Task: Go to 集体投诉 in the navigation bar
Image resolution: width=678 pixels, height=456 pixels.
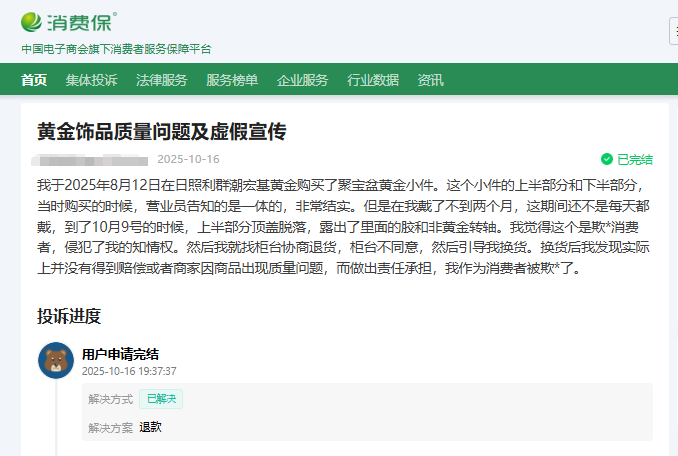Action: click(92, 80)
